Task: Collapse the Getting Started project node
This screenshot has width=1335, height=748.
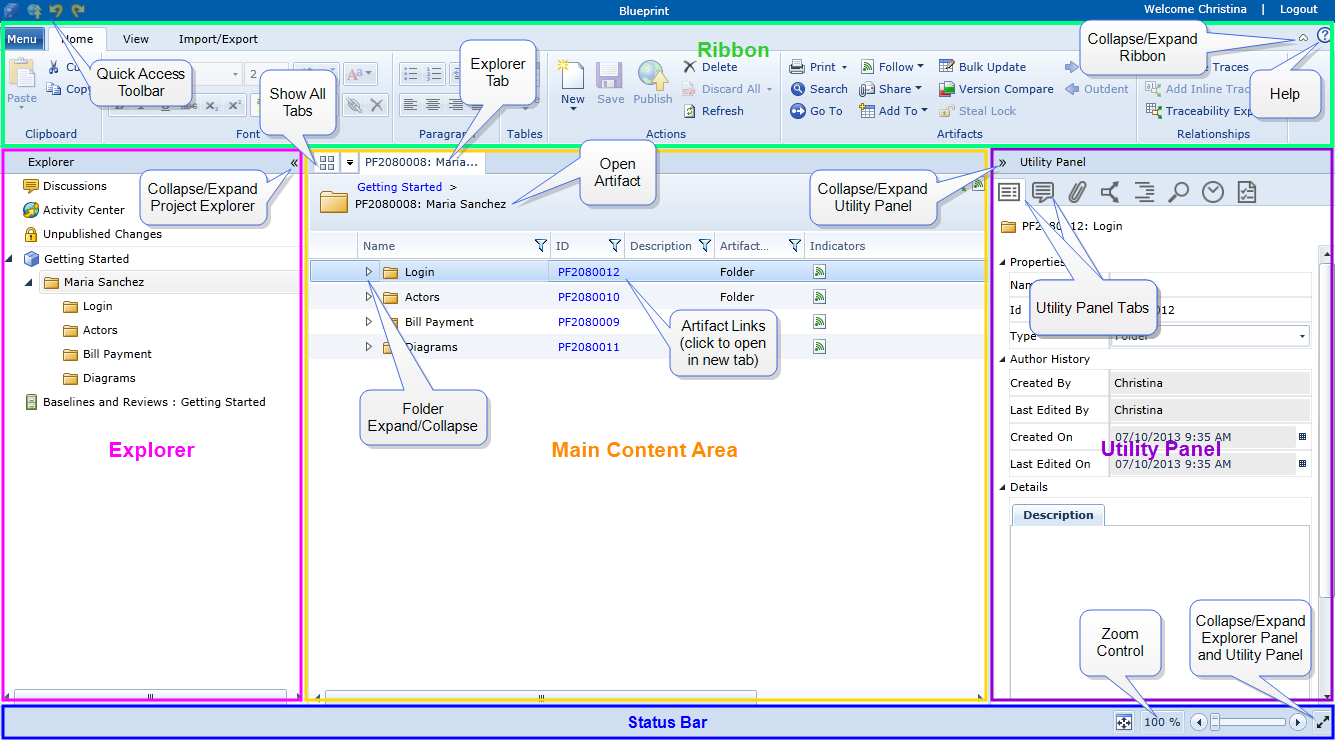Action: [x=9, y=259]
